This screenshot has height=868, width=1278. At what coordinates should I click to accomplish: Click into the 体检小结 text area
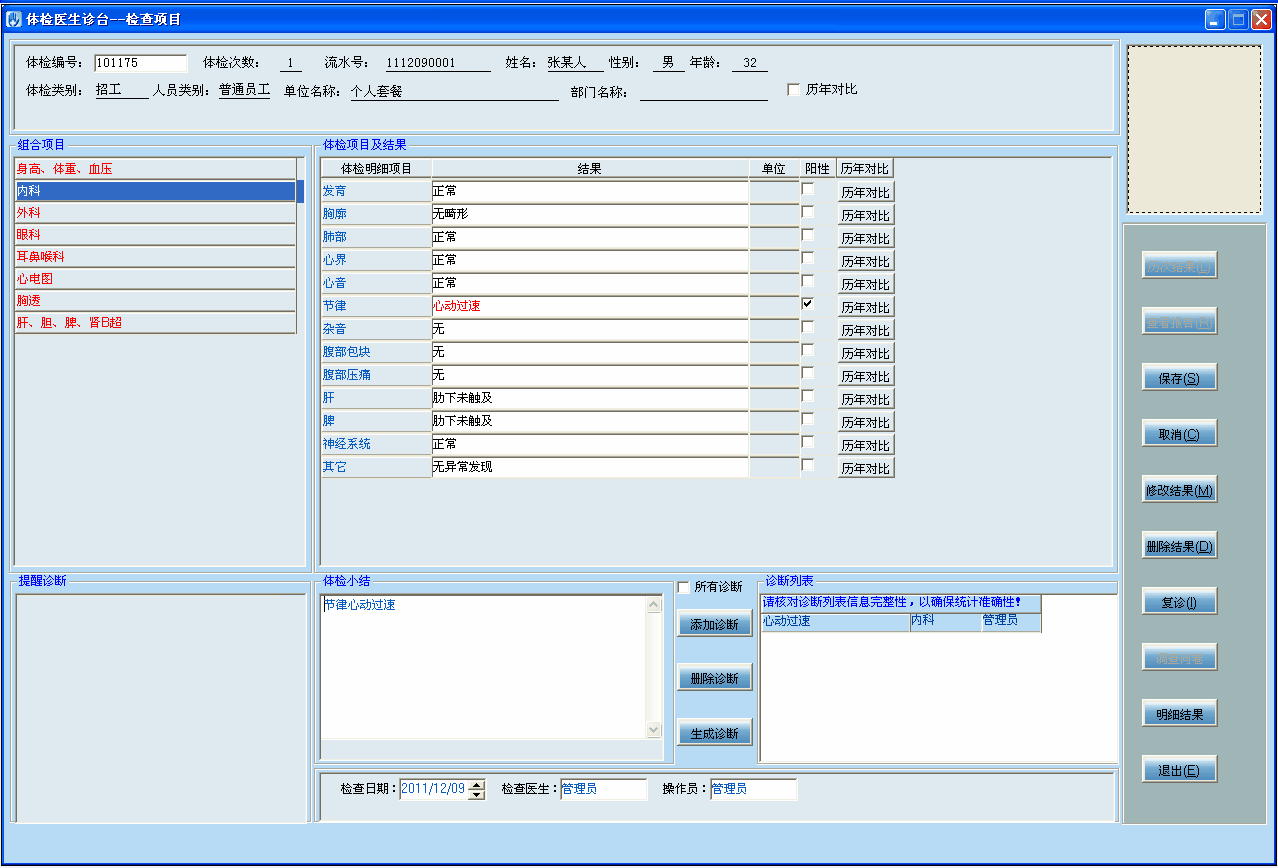(484, 666)
